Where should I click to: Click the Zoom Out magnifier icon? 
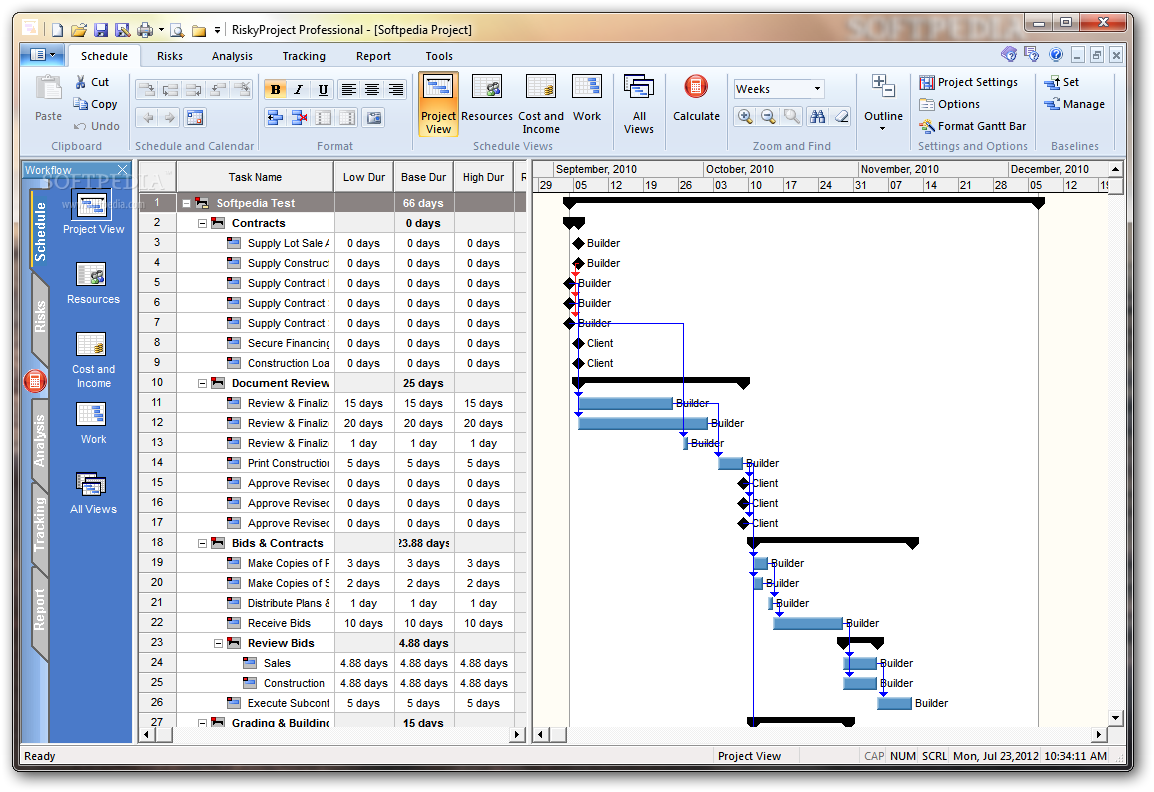click(x=768, y=116)
